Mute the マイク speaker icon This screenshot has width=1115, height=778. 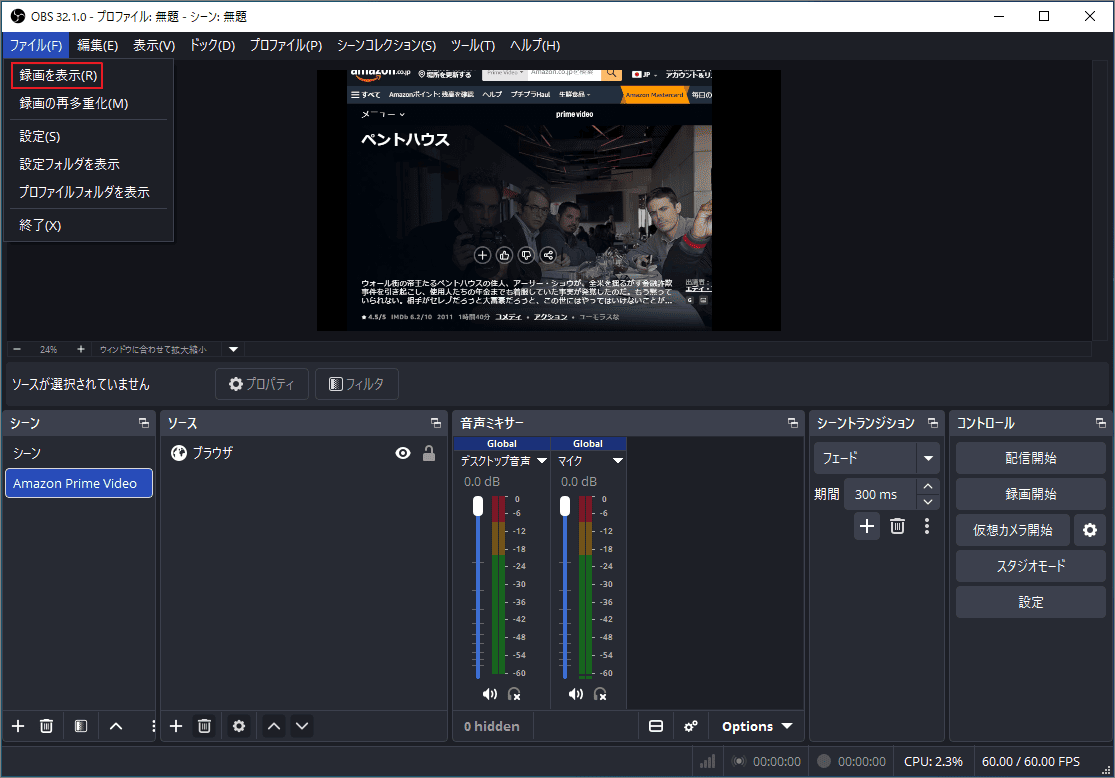(x=576, y=694)
